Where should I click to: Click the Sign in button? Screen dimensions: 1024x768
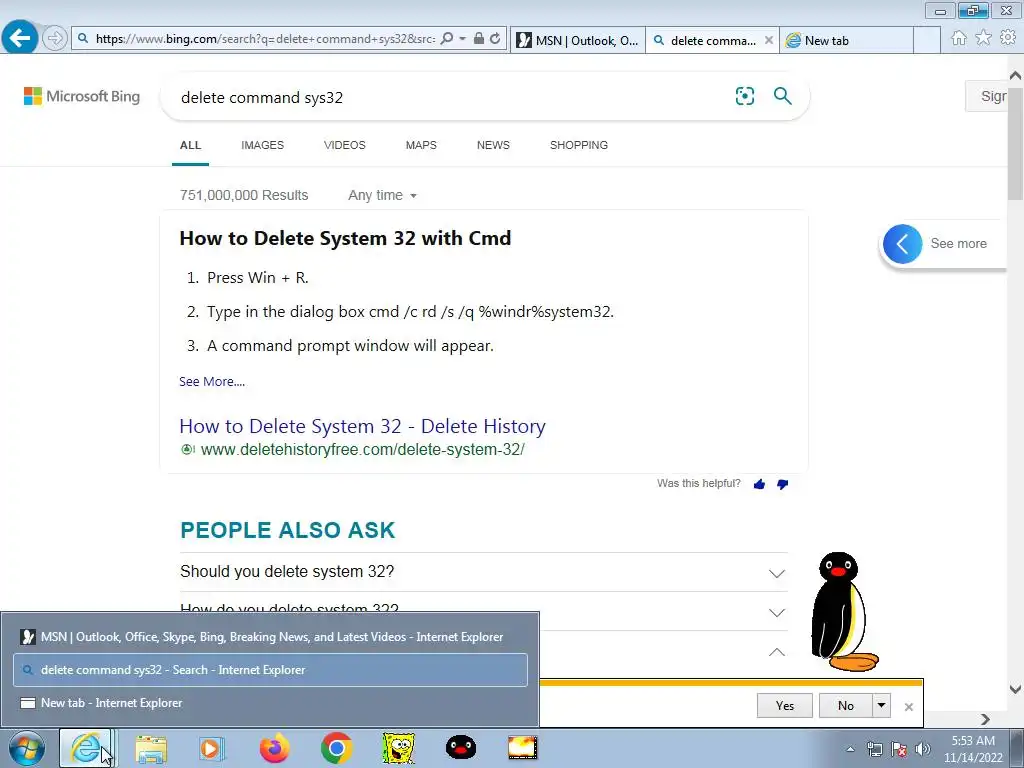(986, 97)
